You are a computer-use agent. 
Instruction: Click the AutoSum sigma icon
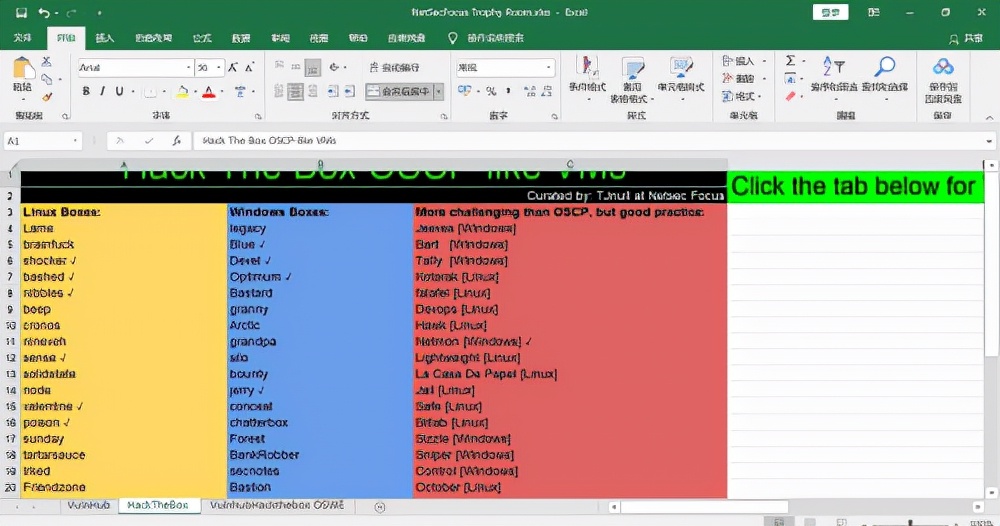coord(791,61)
